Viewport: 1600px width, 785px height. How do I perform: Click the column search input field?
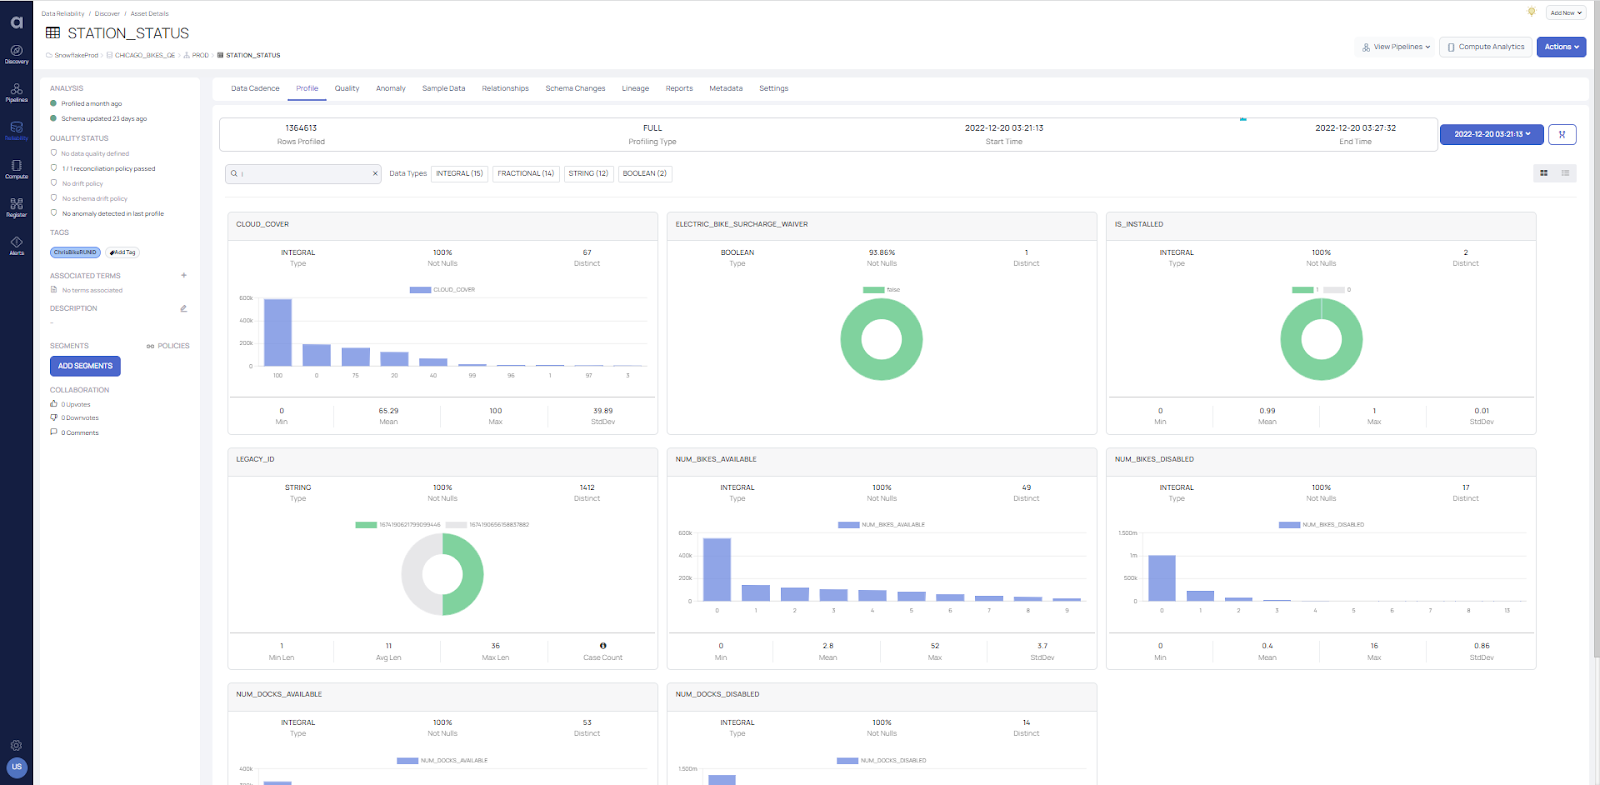[304, 173]
